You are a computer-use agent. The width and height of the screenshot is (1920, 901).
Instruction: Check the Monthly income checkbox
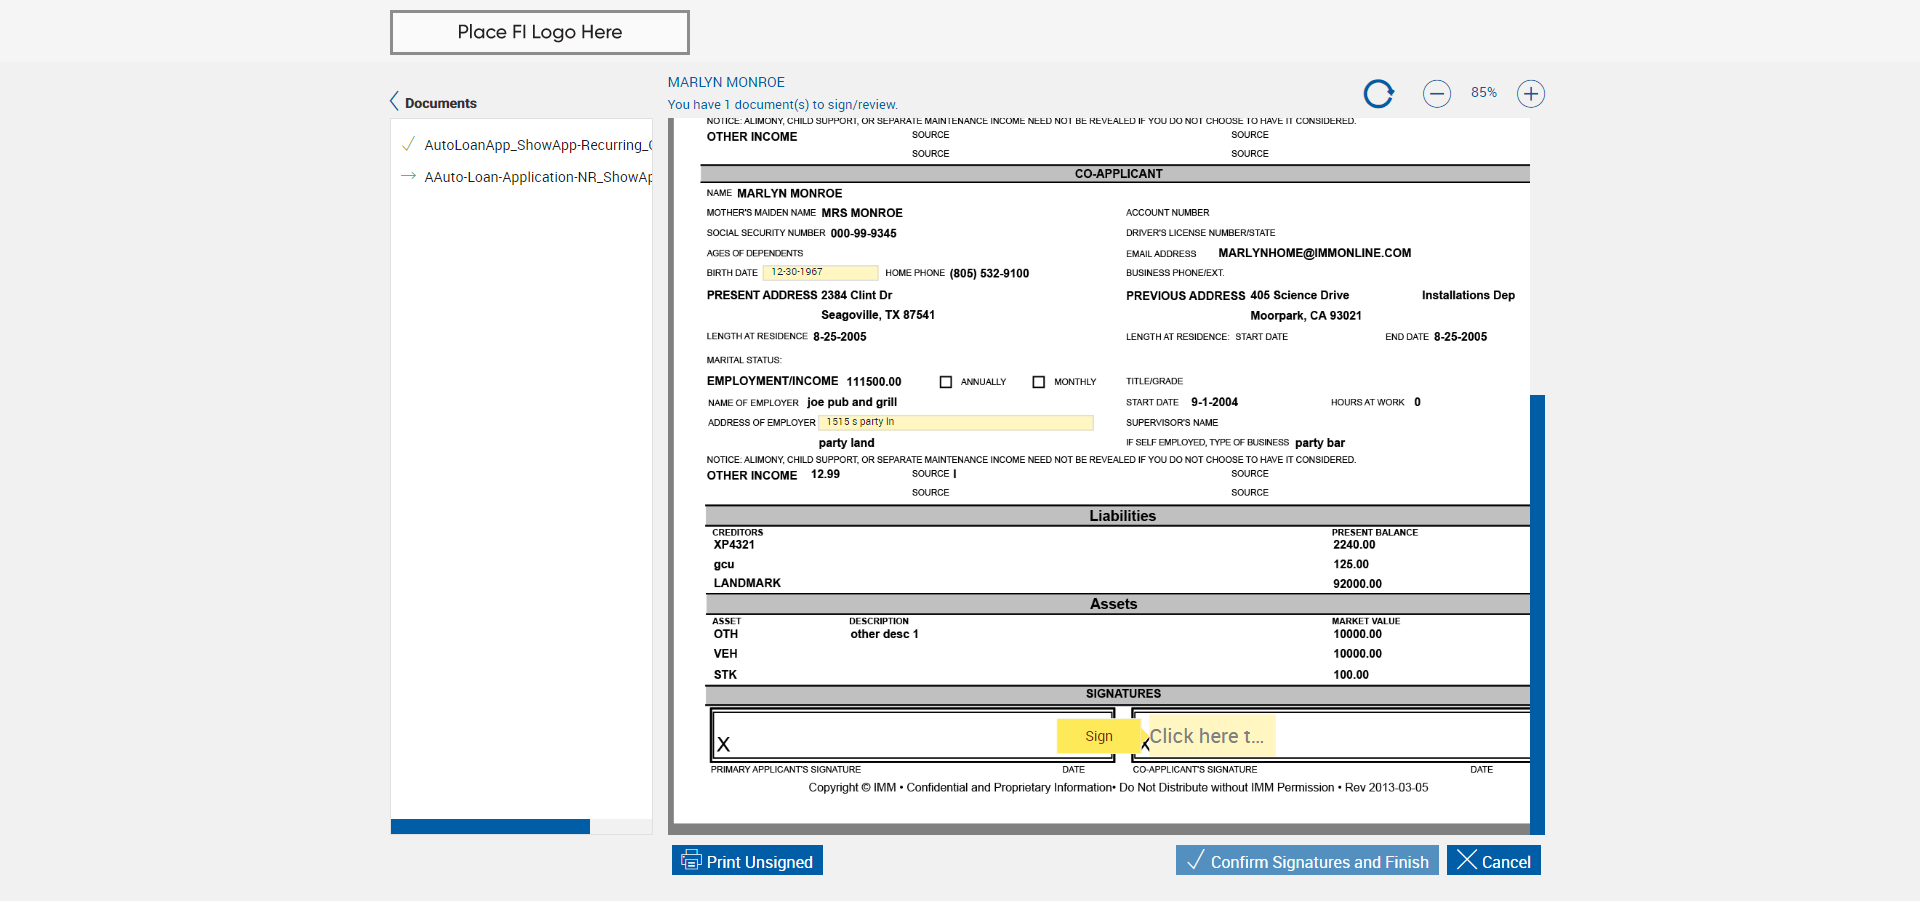click(x=1039, y=382)
